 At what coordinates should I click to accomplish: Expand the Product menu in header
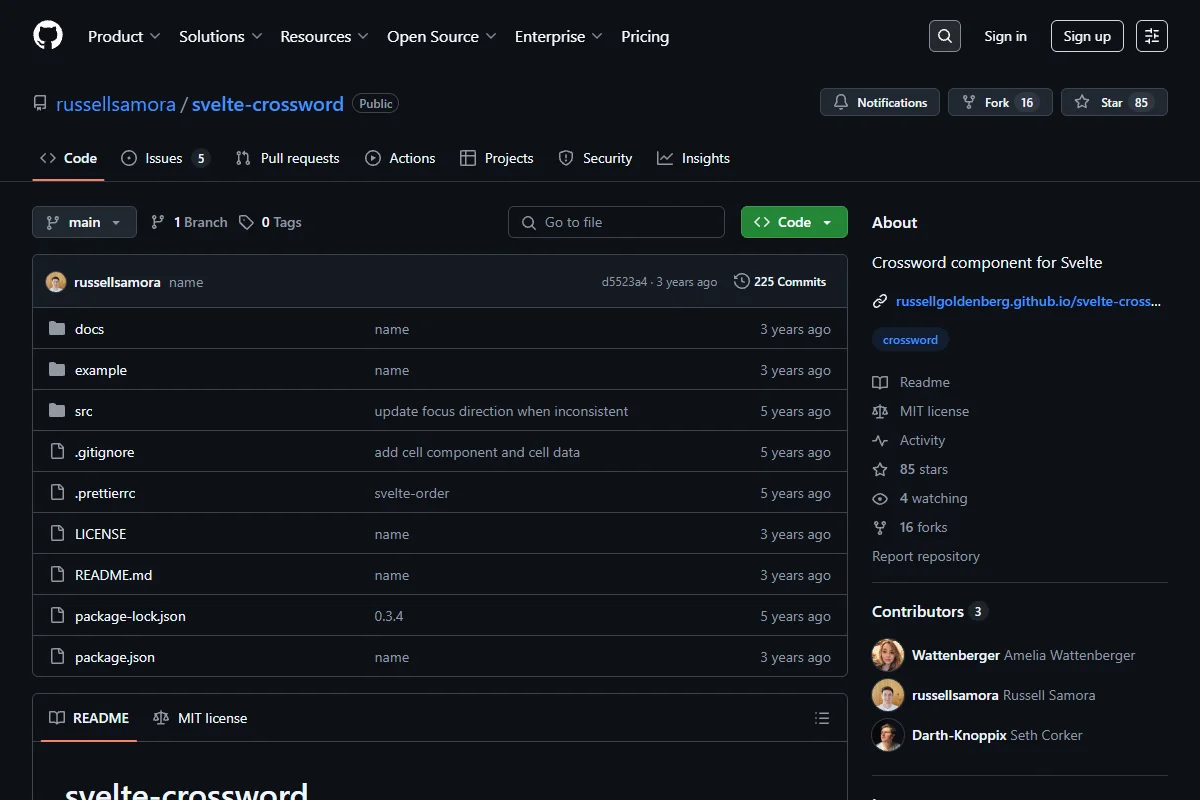[124, 36]
